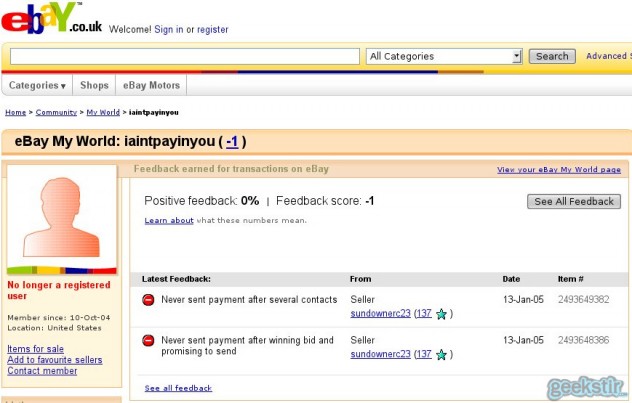Click the 137 score link in the first feedback row

click(x=424, y=314)
